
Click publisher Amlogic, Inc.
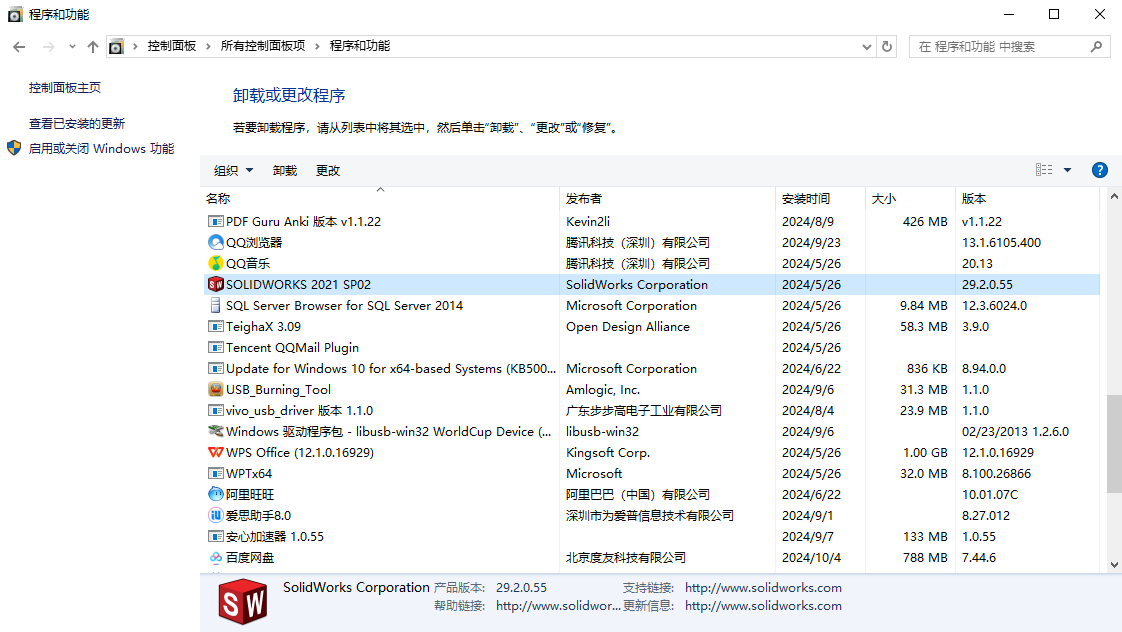[603, 389]
